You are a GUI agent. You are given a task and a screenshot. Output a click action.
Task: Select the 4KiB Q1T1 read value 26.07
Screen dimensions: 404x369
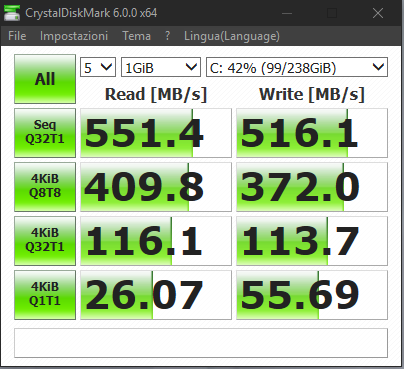click(x=156, y=295)
